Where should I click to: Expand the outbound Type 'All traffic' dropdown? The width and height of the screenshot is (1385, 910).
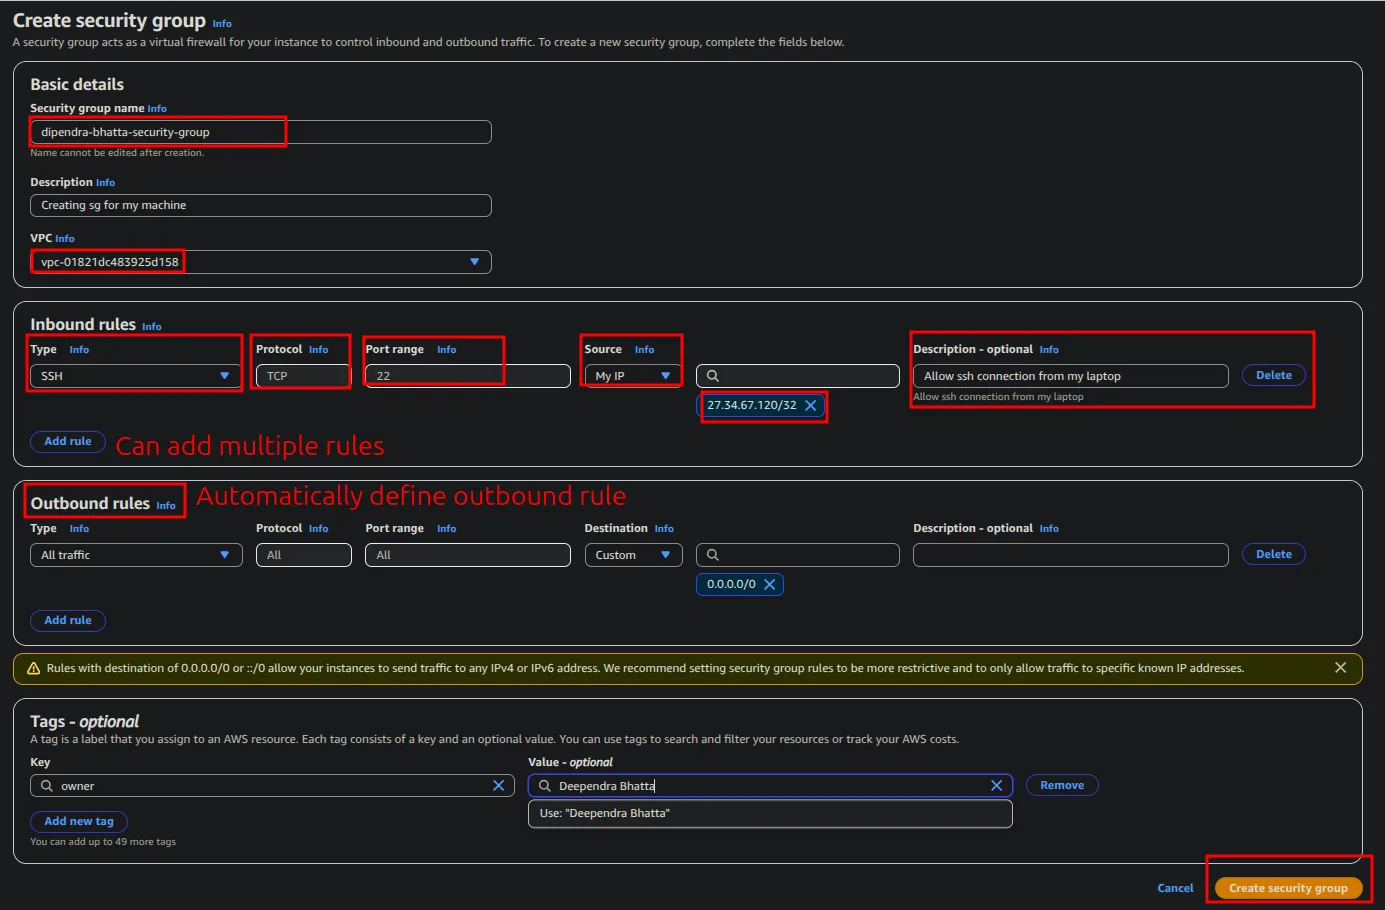point(136,555)
